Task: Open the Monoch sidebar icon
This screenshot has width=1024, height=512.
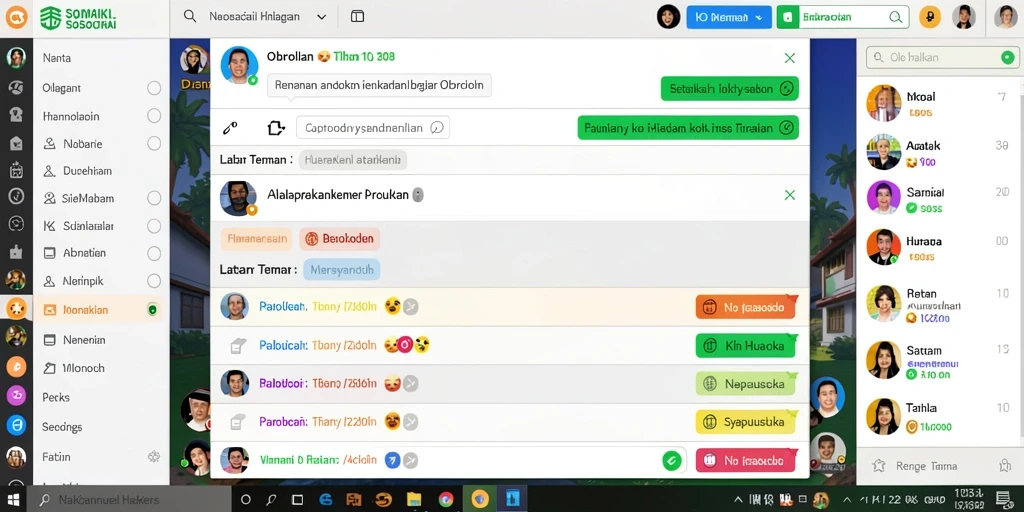Action: tap(50, 368)
